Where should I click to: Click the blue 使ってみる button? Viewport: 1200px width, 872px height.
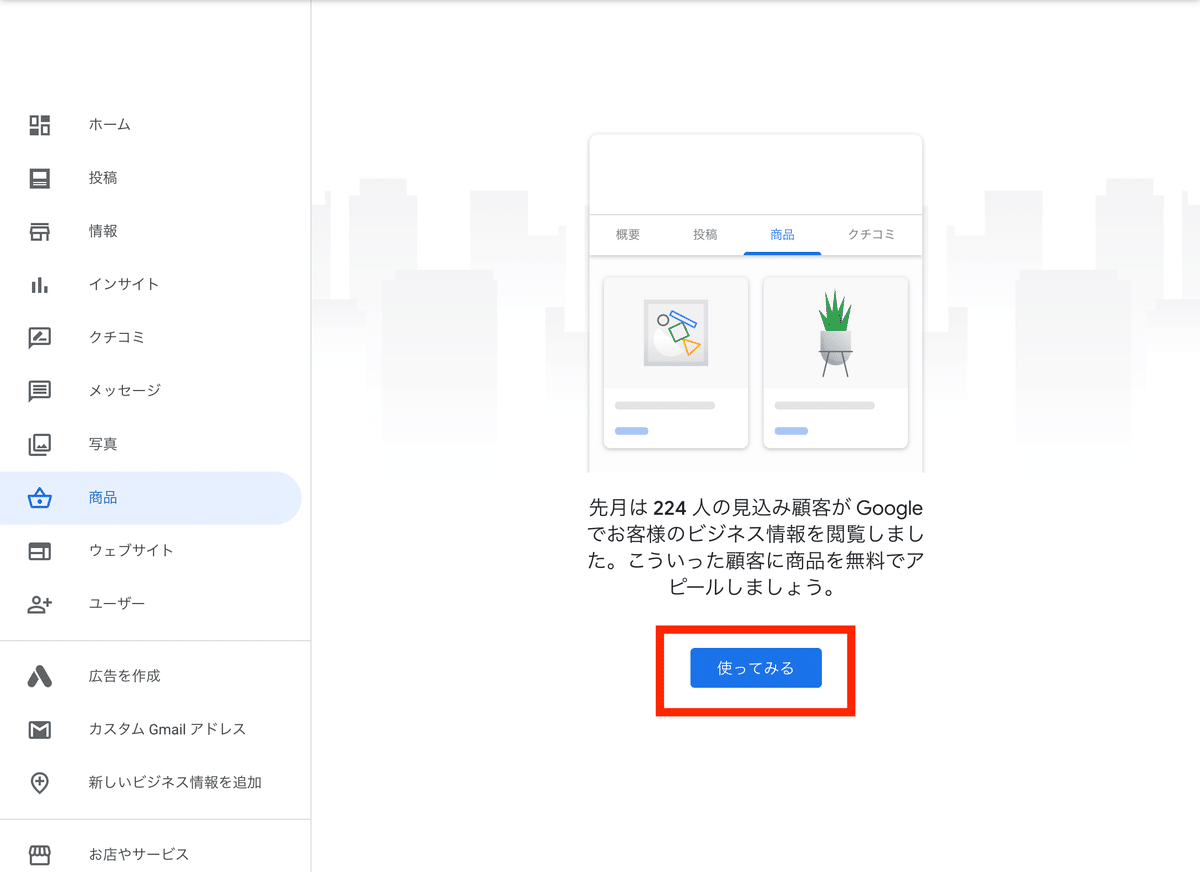click(756, 668)
